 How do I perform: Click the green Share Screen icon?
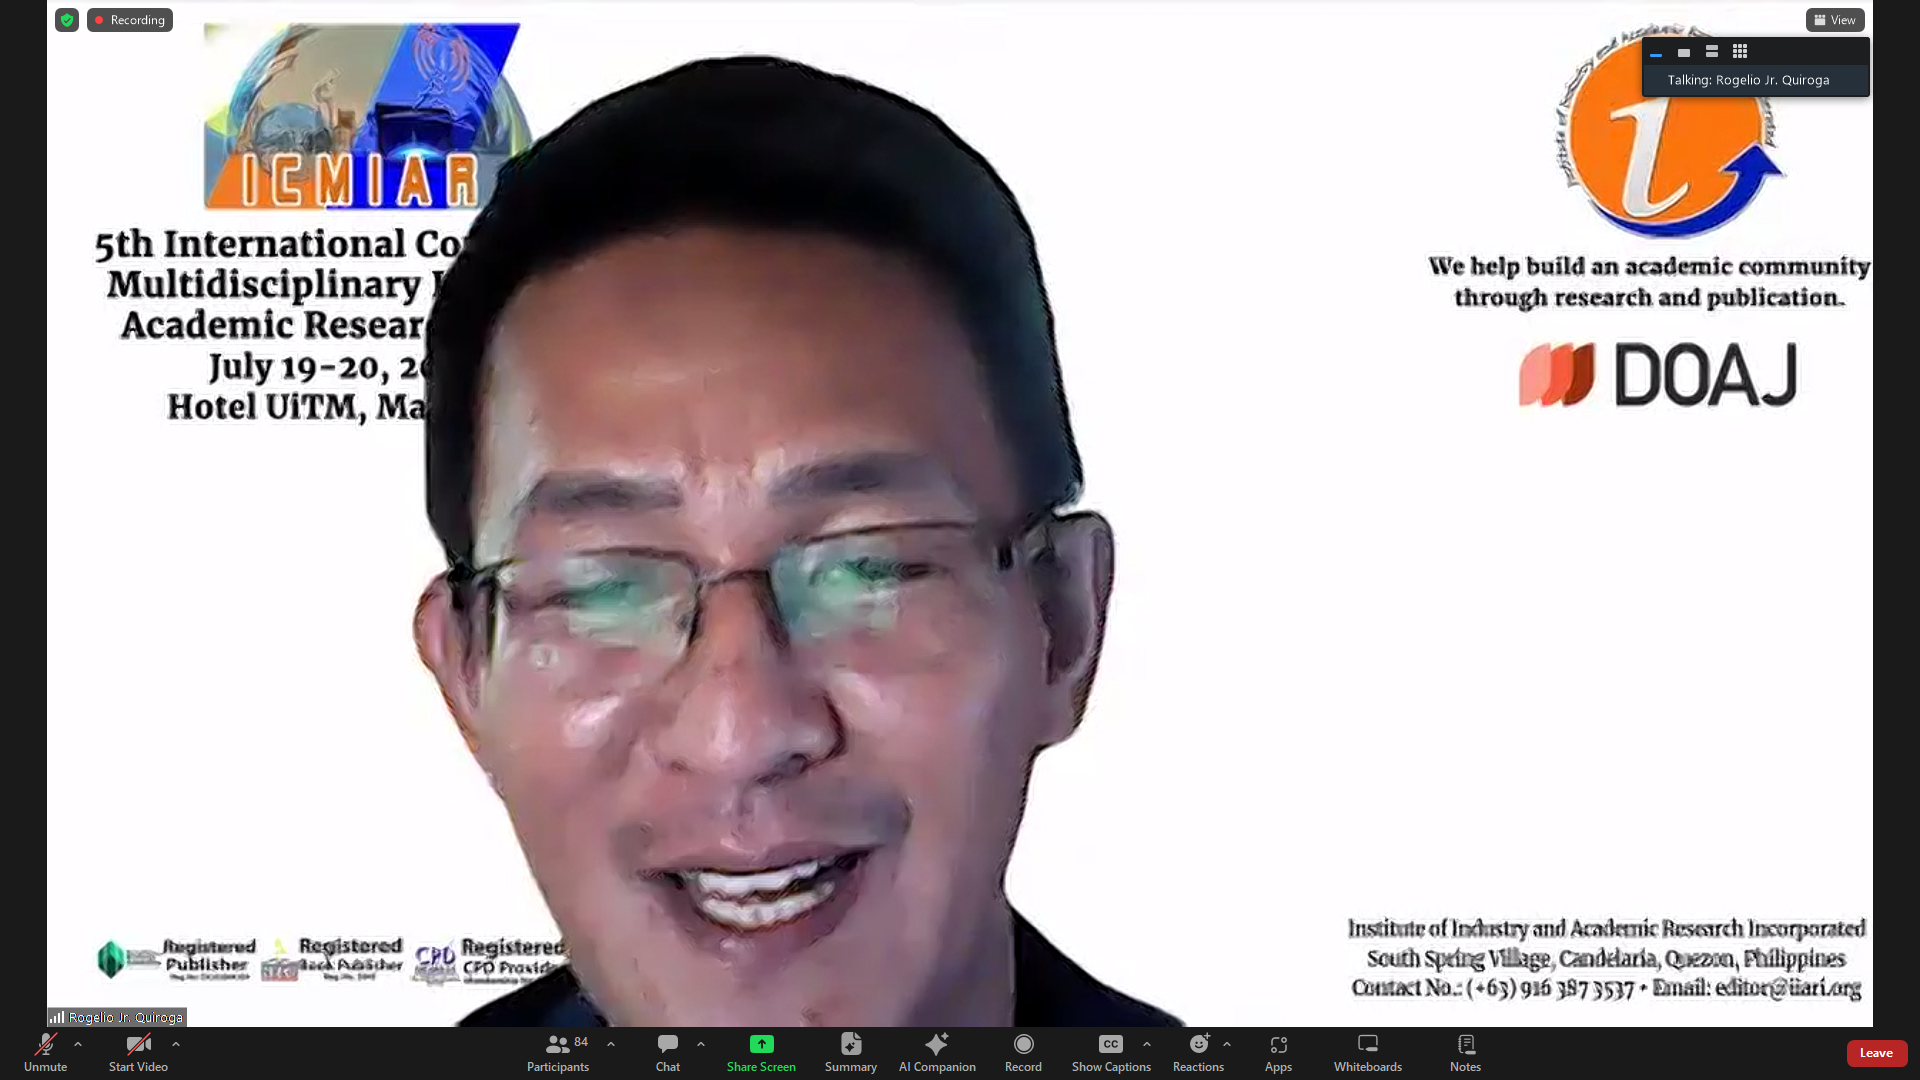[x=761, y=1044]
